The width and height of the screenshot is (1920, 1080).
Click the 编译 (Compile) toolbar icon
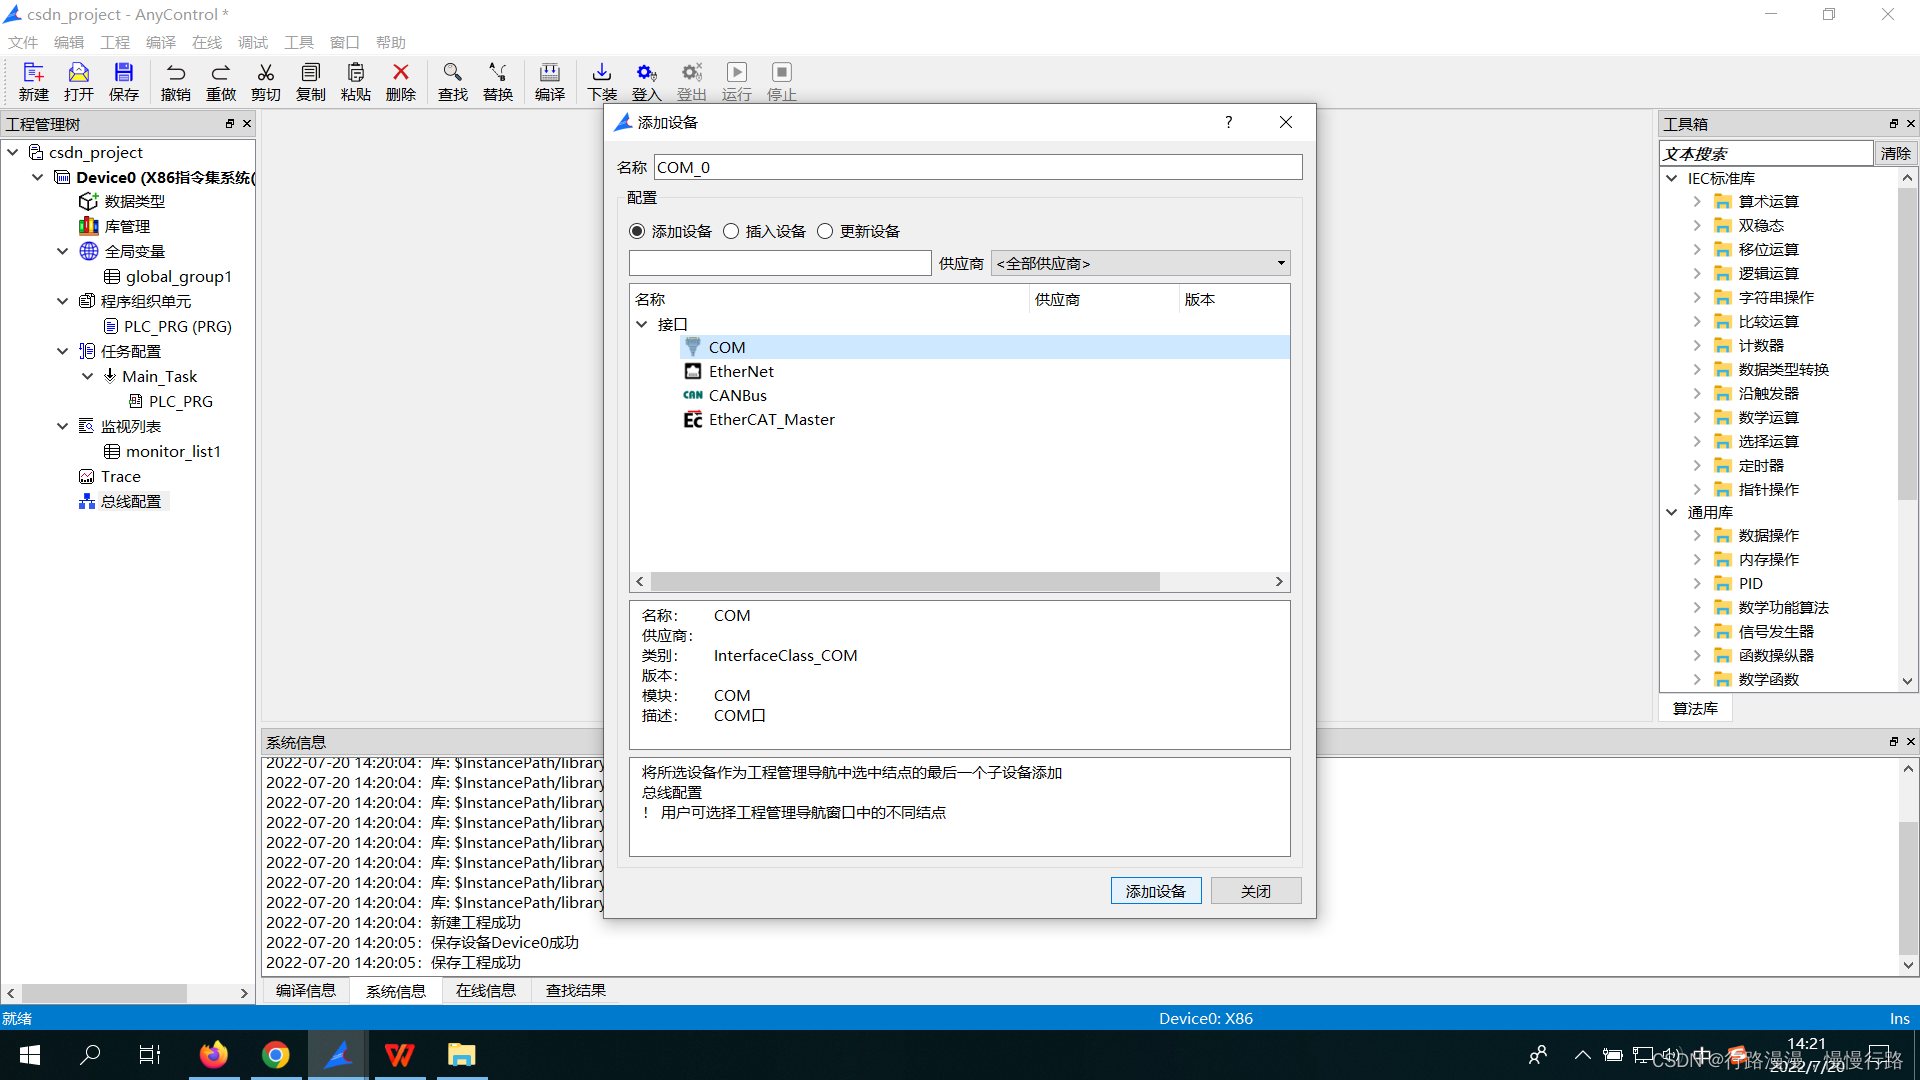point(549,81)
